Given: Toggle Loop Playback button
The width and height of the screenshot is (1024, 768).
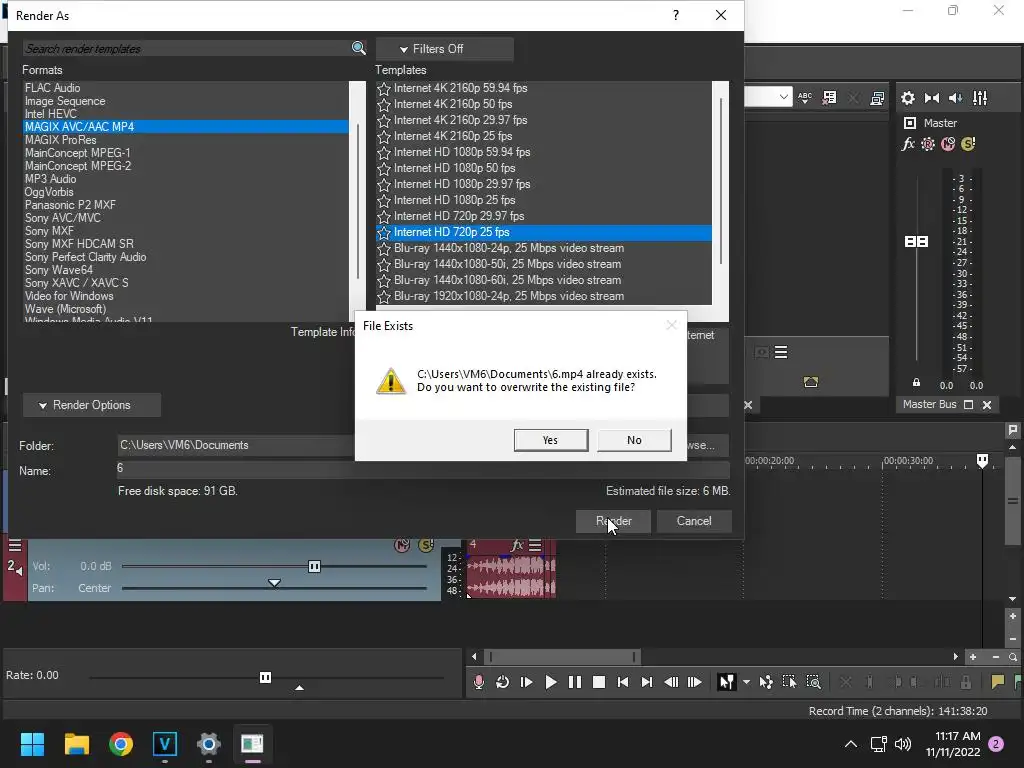Looking at the screenshot, I should [x=502, y=682].
